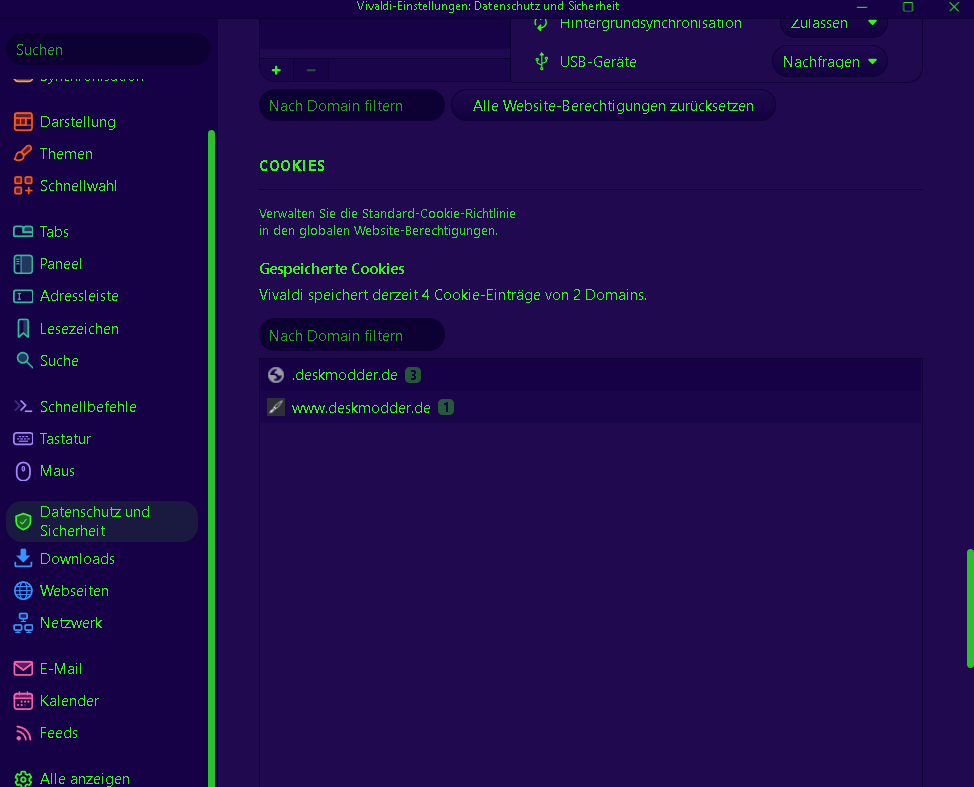
Task: Click the Hintergrundsynchronisation label
Action: pos(650,24)
